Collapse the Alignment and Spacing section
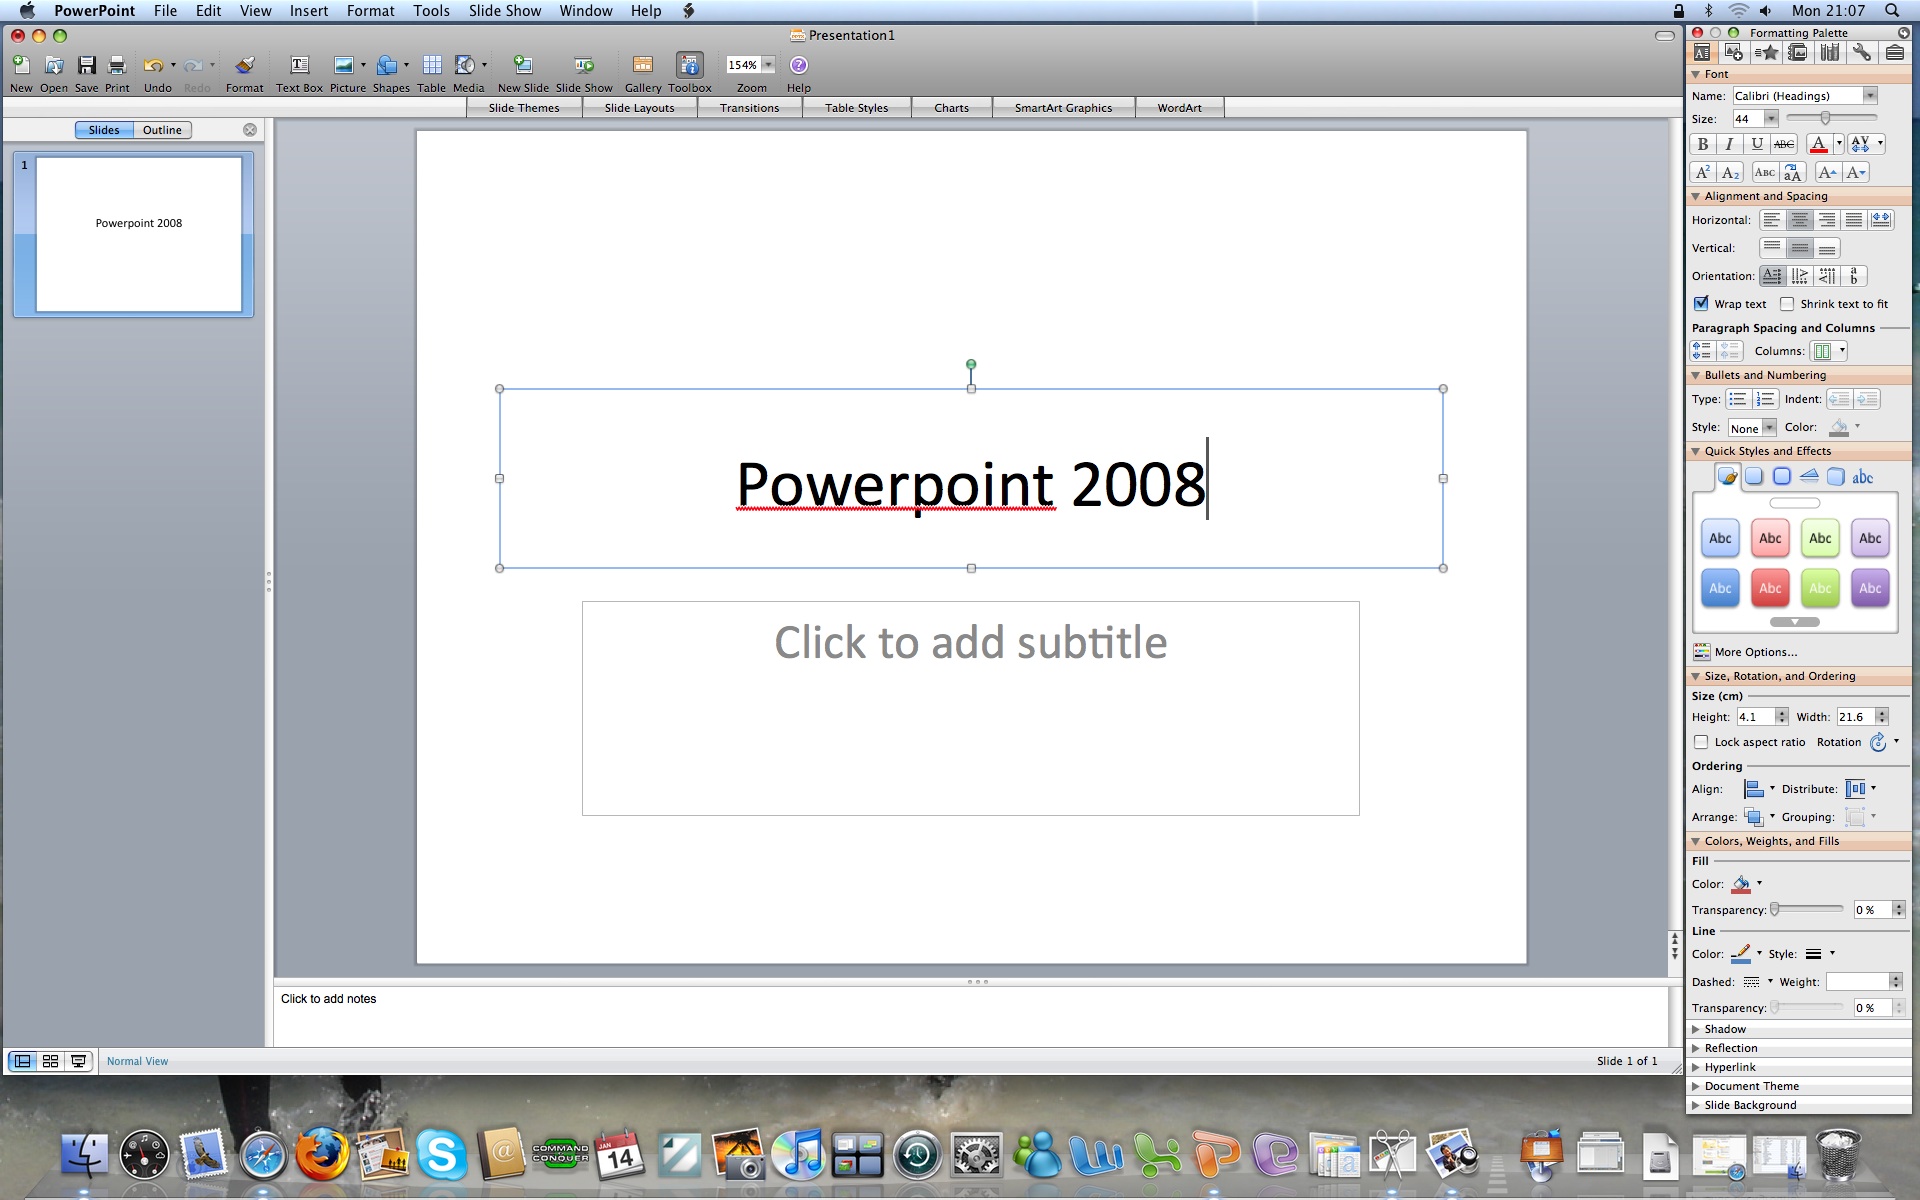Image resolution: width=1920 pixels, height=1200 pixels. coord(1696,196)
